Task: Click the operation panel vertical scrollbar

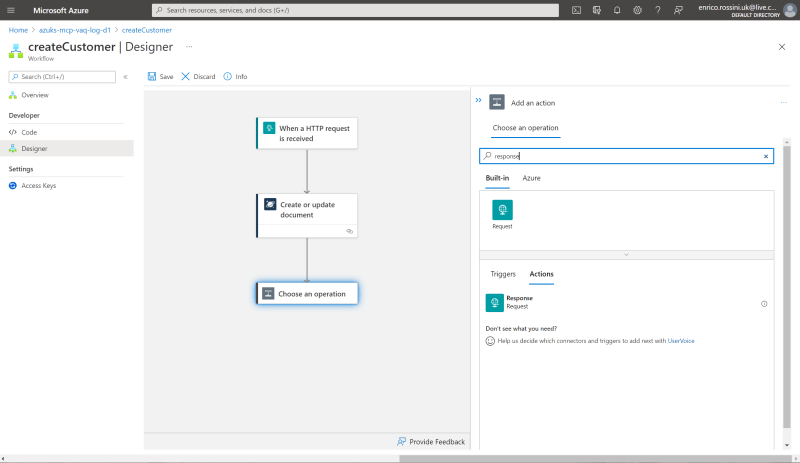Action: 787,287
